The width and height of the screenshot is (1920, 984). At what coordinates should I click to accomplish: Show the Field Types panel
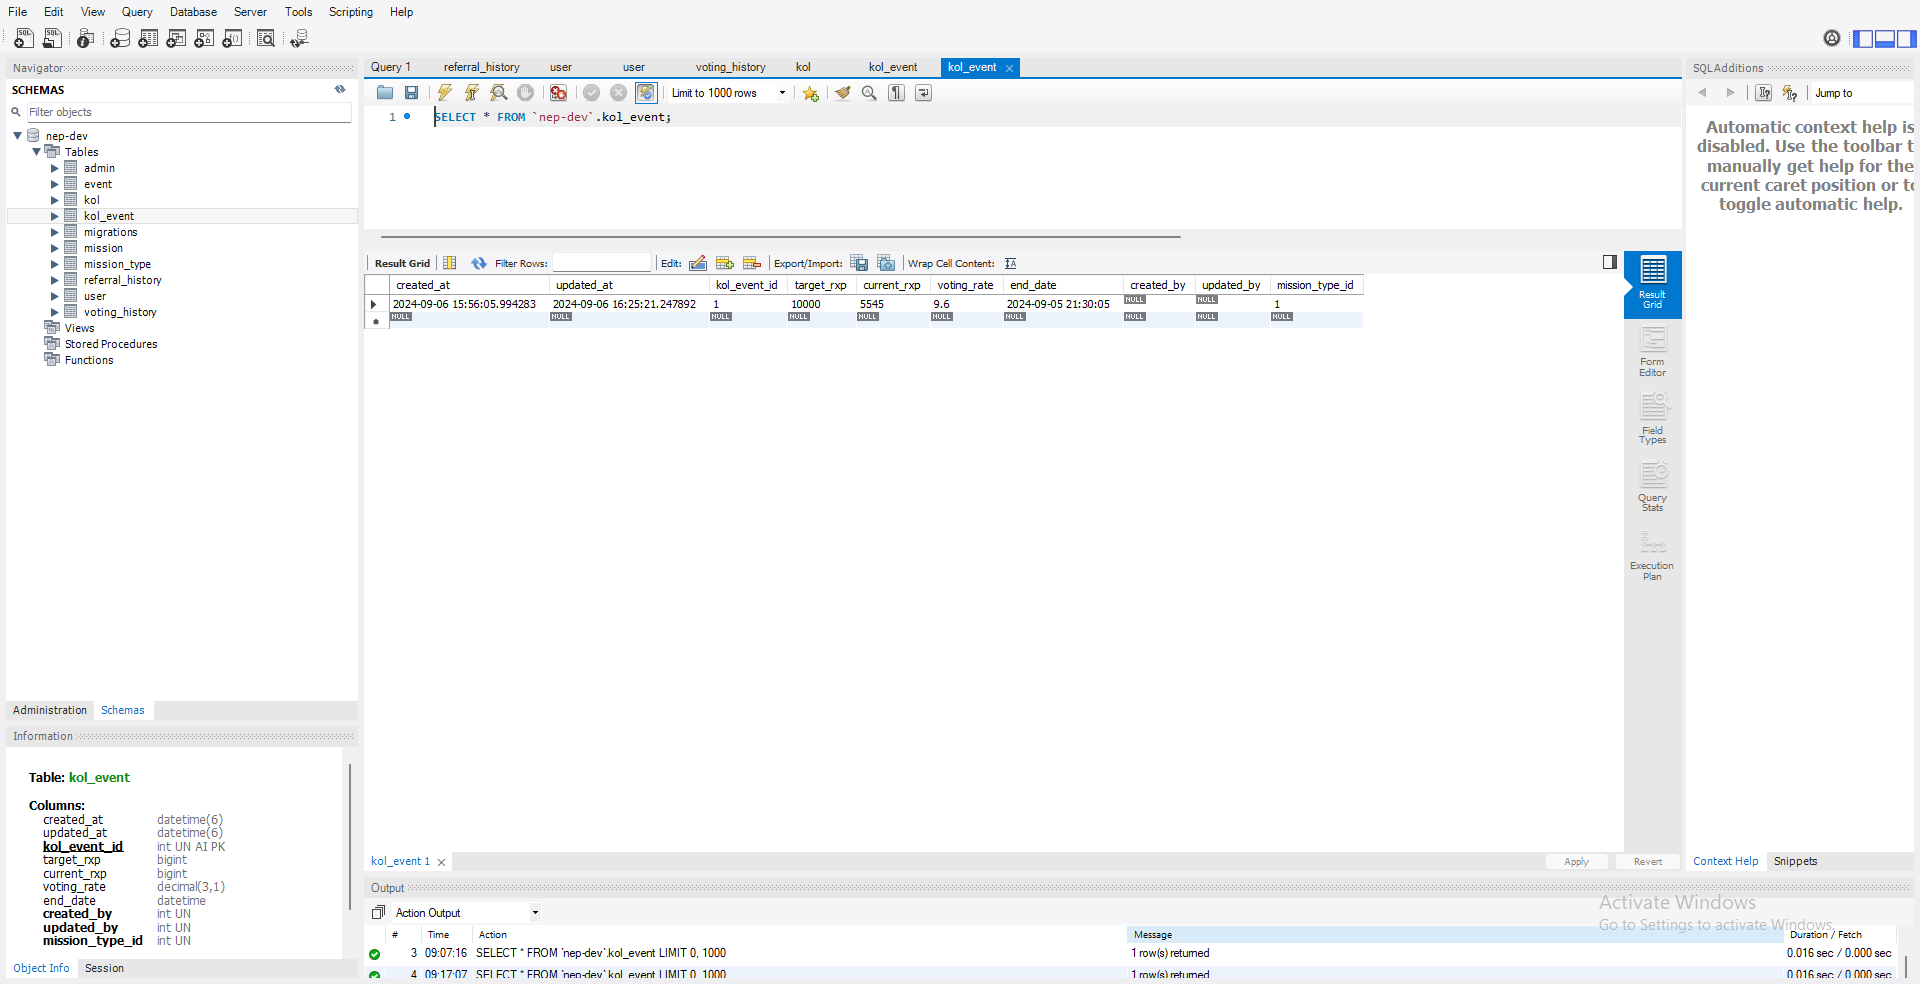coord(1653,420)
